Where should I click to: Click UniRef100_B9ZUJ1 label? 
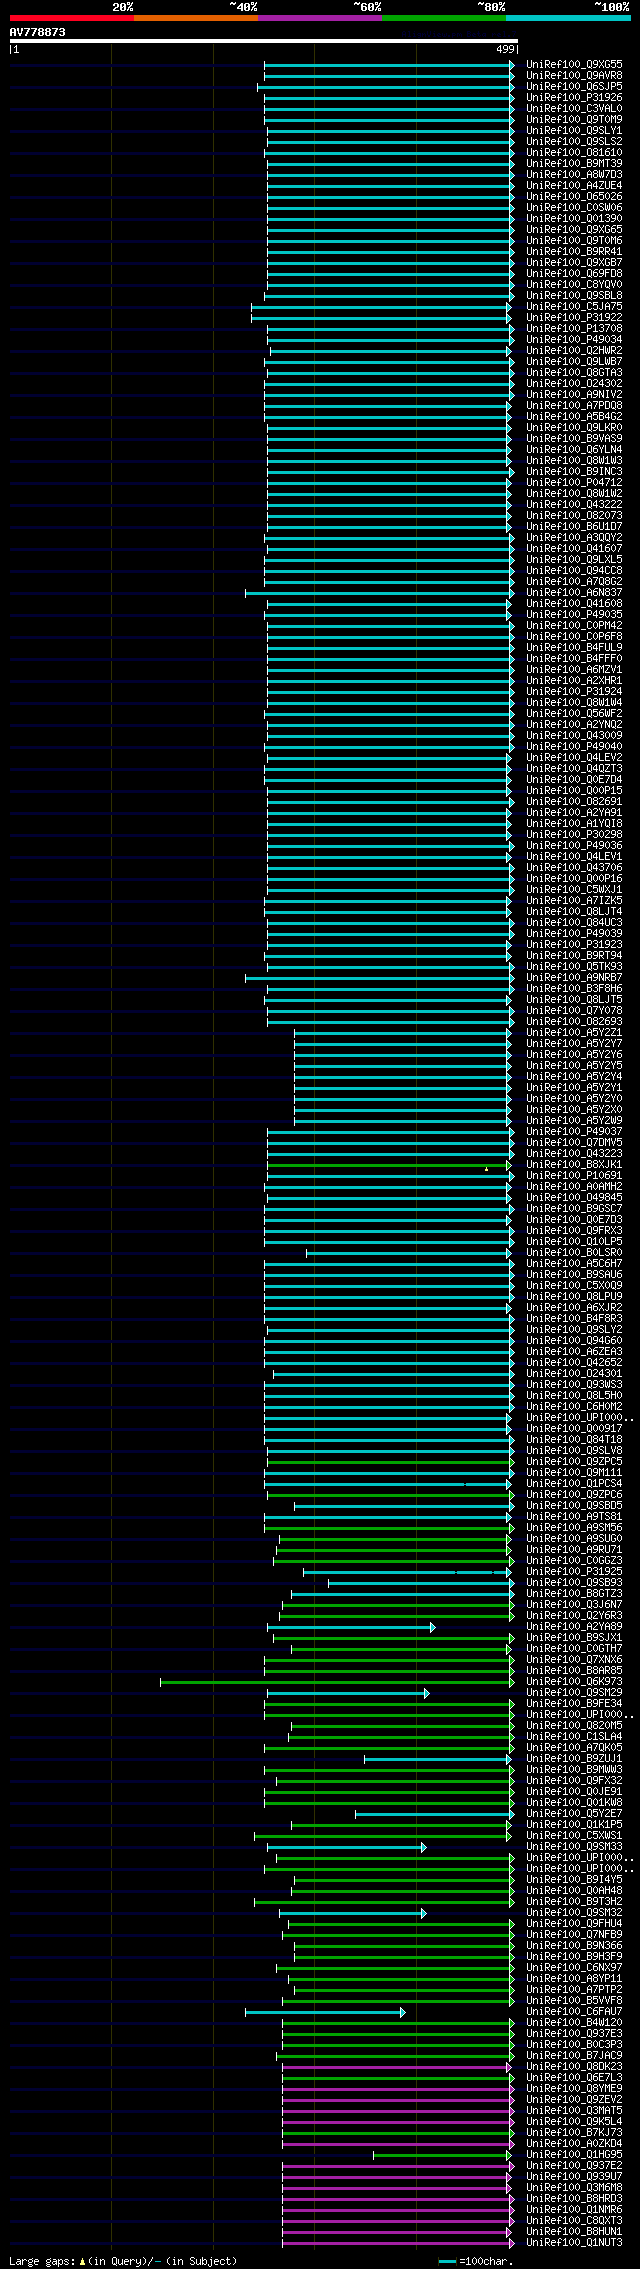[x=574, y=1759]
